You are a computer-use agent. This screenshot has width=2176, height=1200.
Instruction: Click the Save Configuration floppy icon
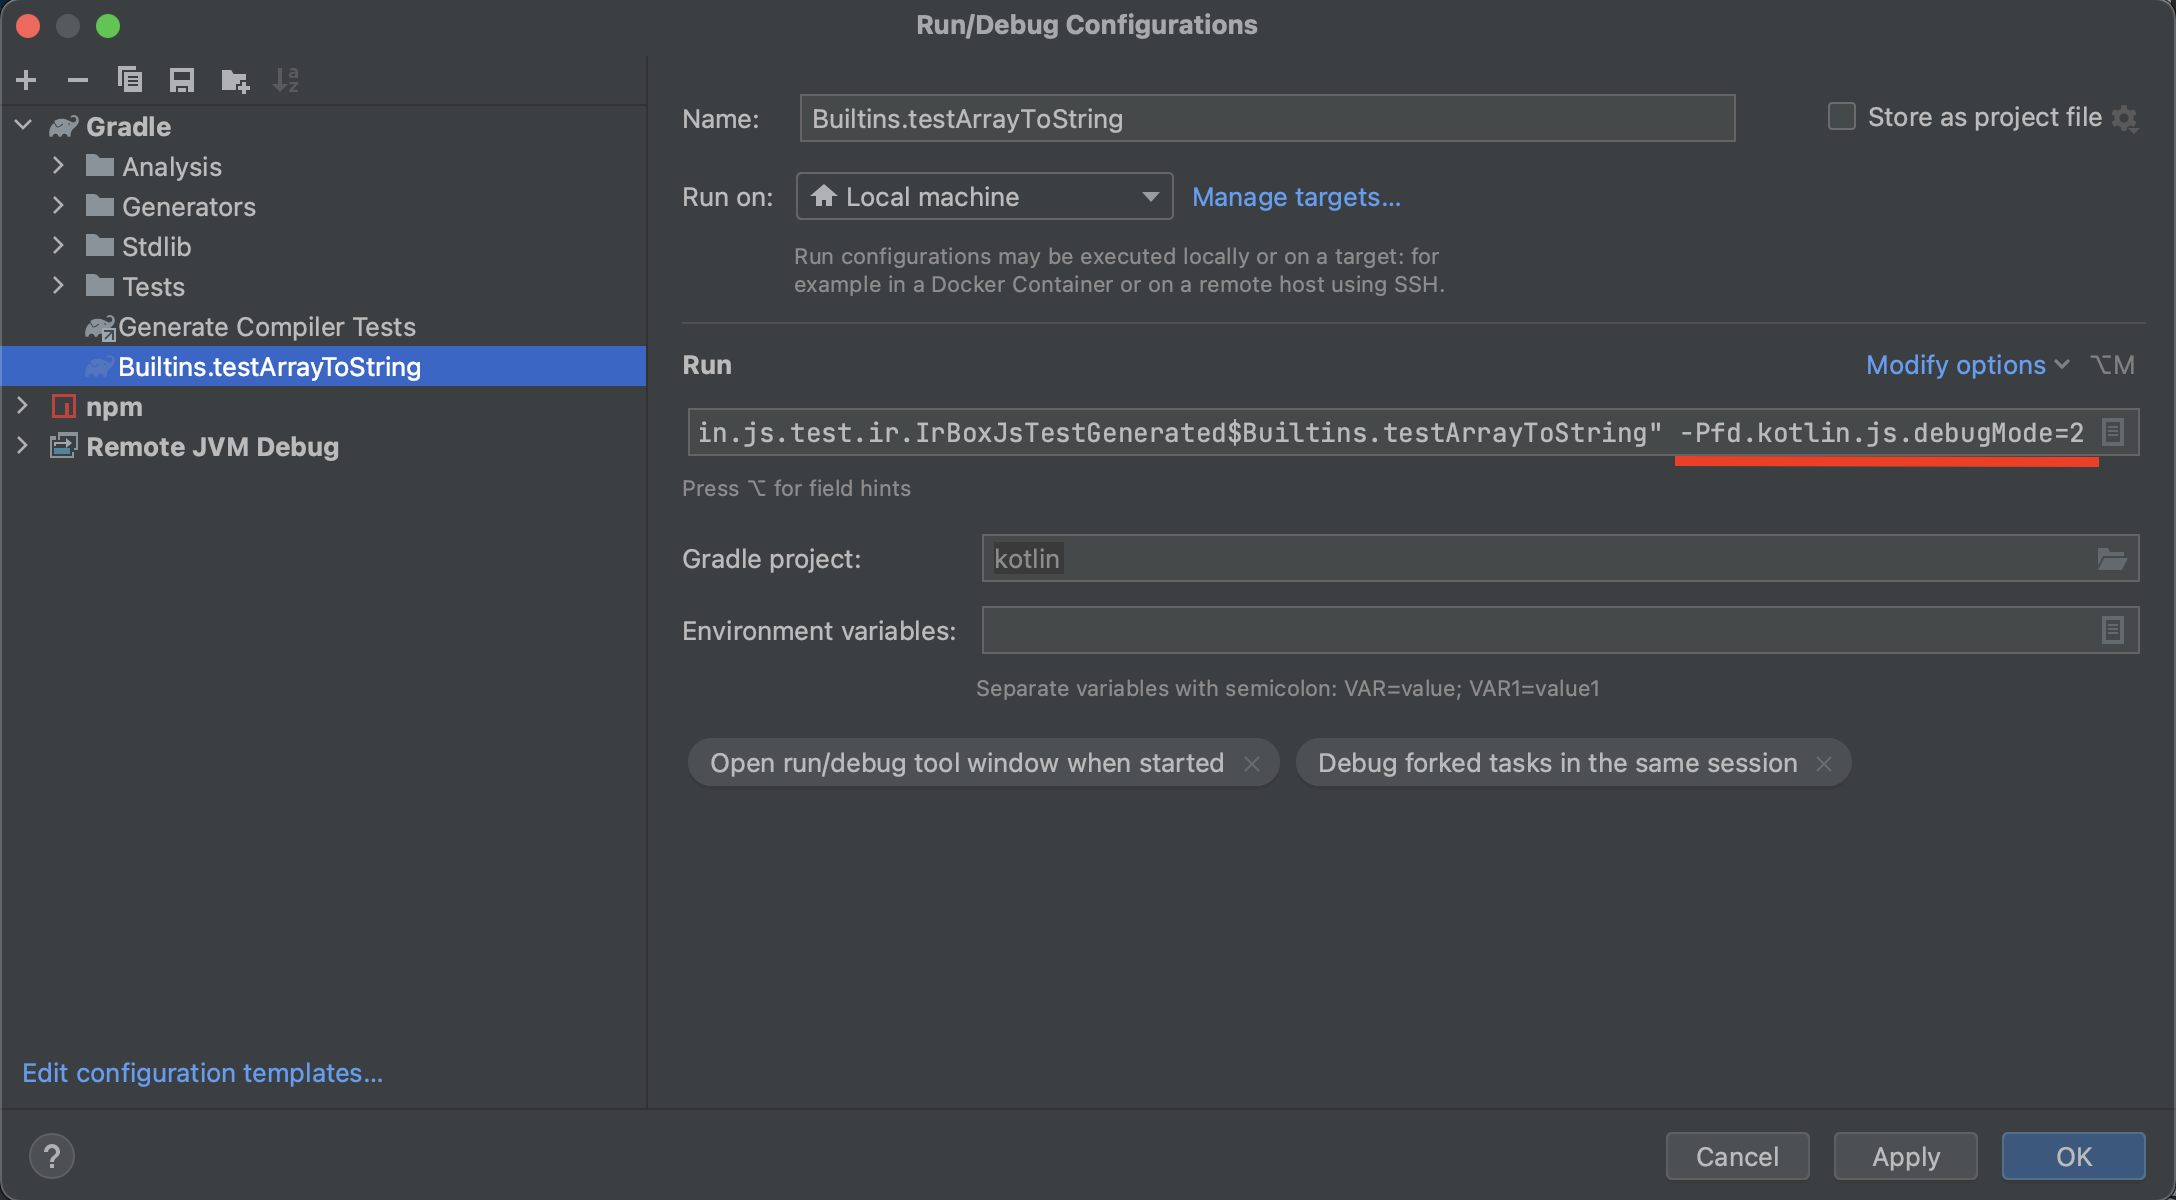click(x=182, y=80)
